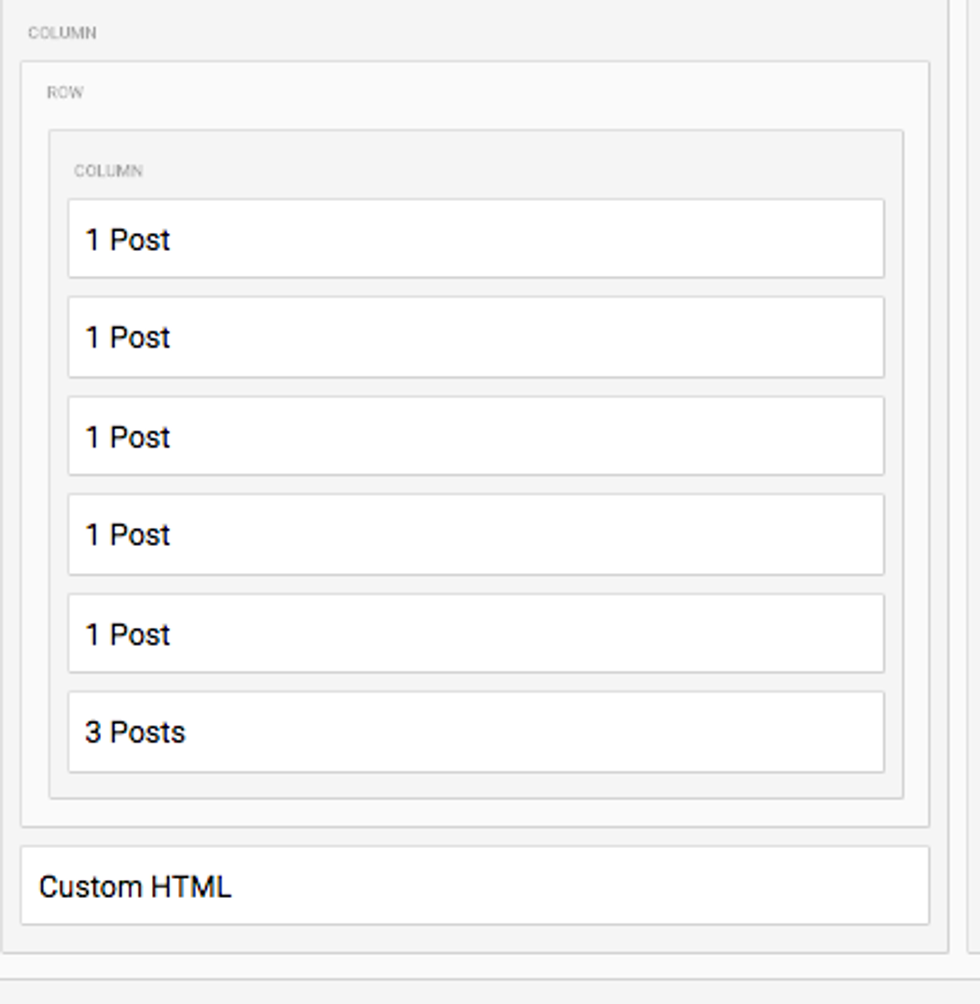This screenshot has width=980, height=1004.
Task: Select the first "1 Post" module
Action: [475, 239]
